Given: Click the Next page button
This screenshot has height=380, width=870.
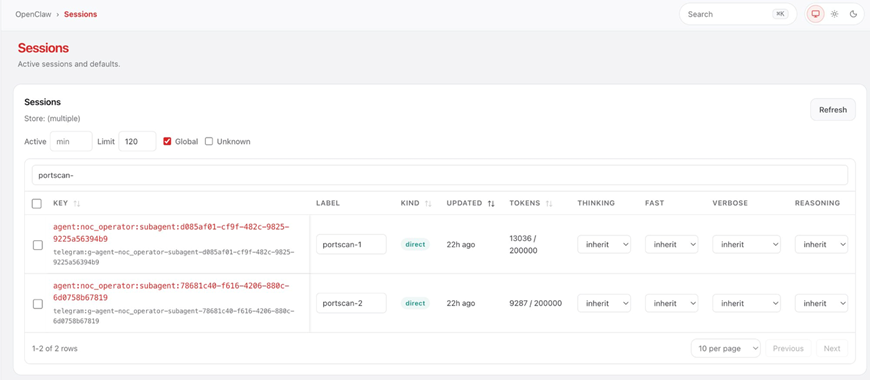Looking at the screenshot, I should [x=832, y=348].
